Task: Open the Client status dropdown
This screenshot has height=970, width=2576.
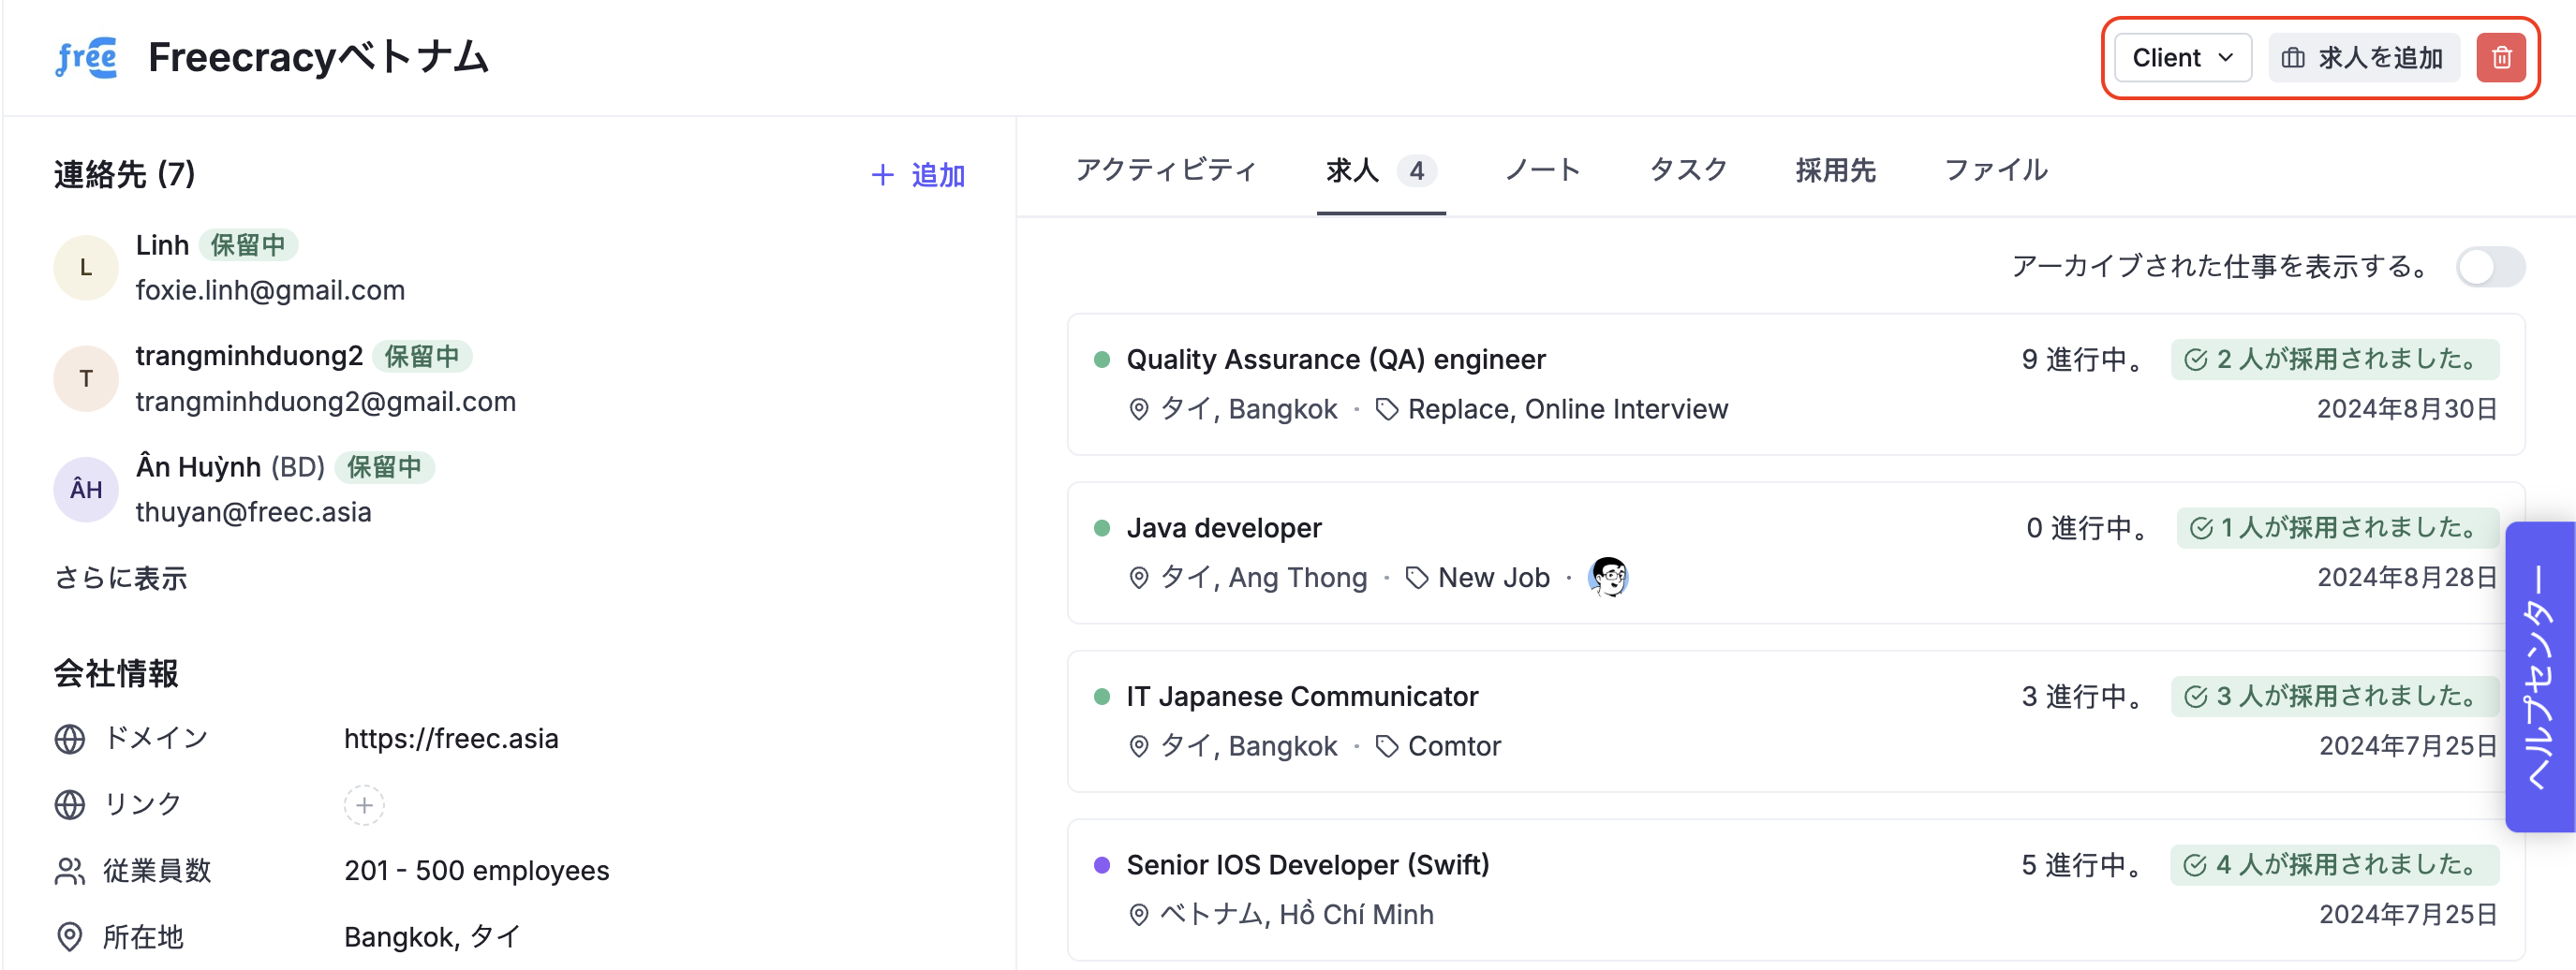Action: tap(2182, 58)
